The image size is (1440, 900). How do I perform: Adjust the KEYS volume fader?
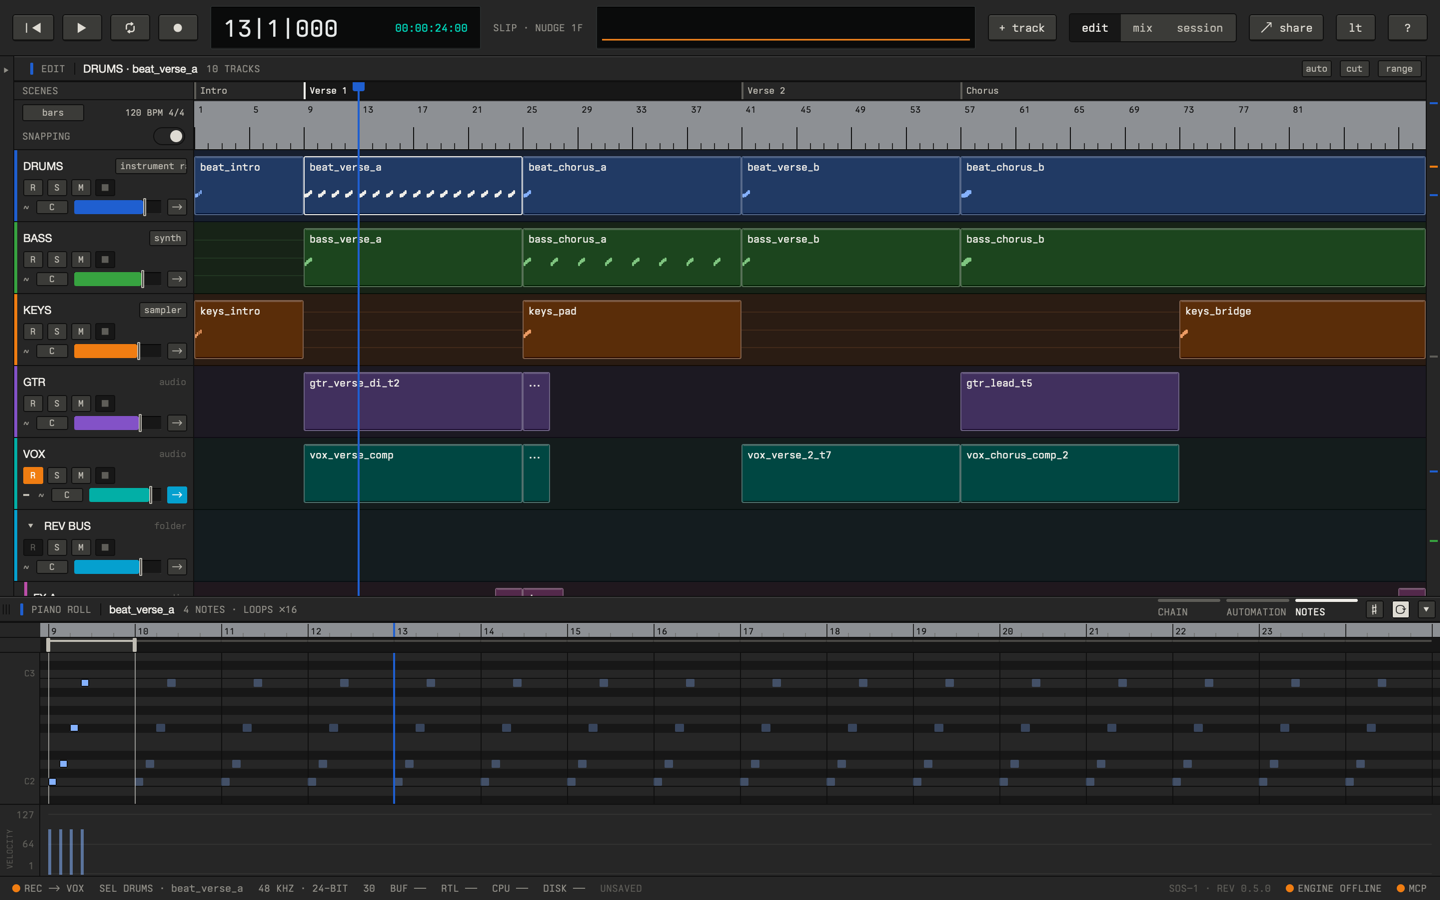(117, 351)
